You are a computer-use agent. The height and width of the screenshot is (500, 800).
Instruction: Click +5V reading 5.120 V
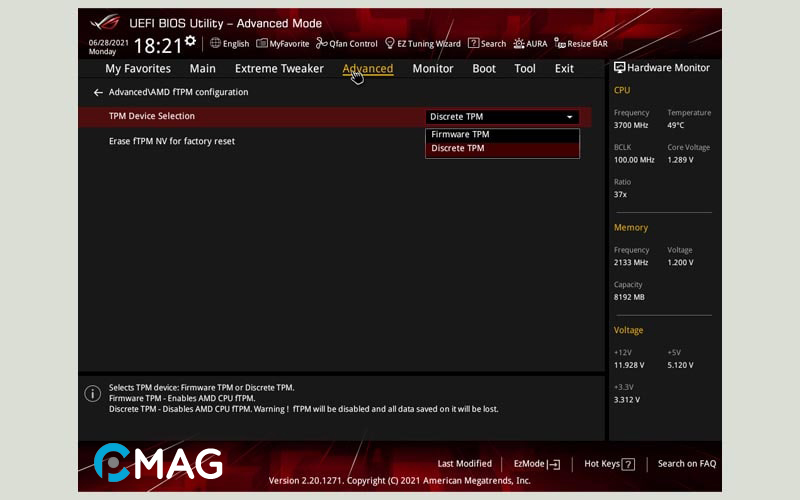[x=680, y=365]
